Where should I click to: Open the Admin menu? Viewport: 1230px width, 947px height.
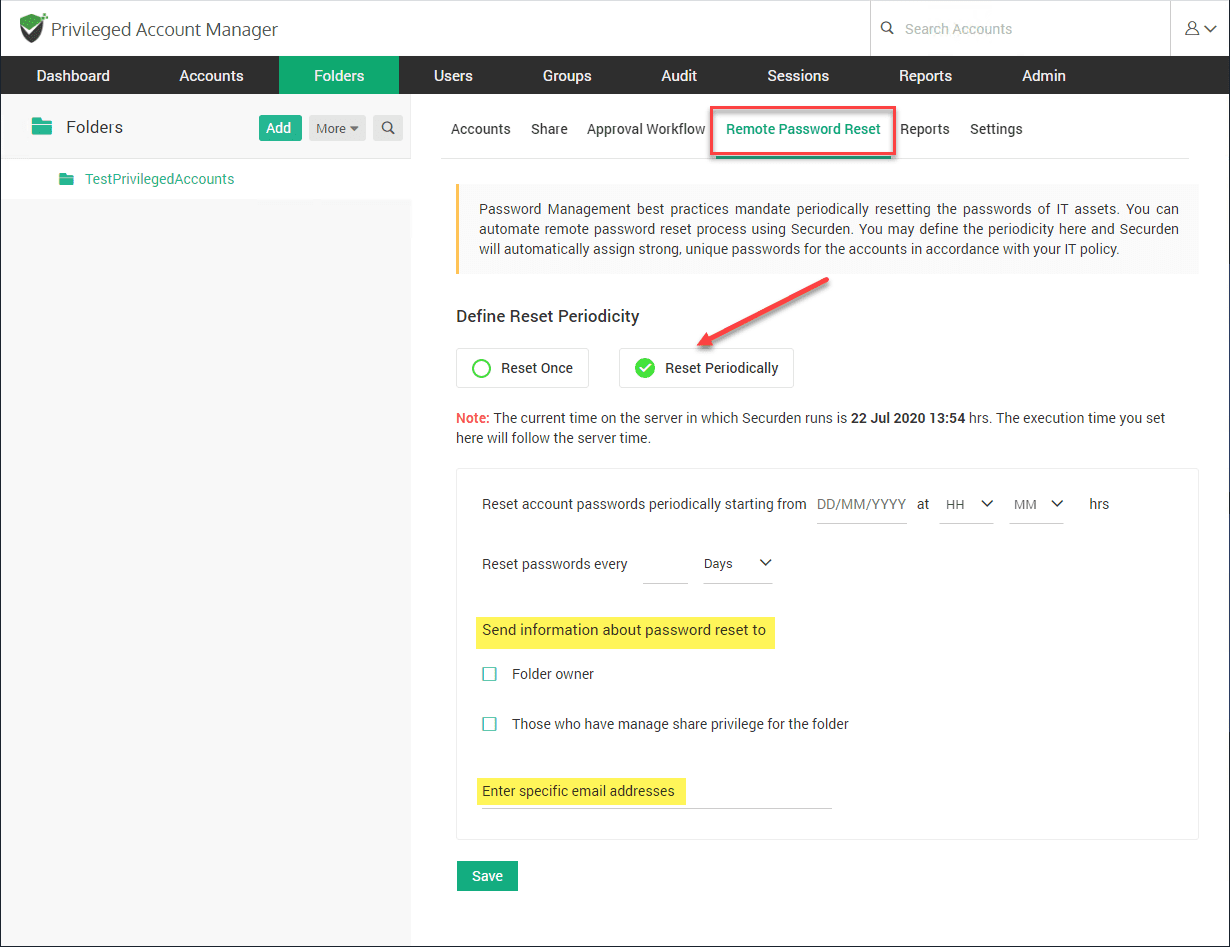tap(1044, 76)
